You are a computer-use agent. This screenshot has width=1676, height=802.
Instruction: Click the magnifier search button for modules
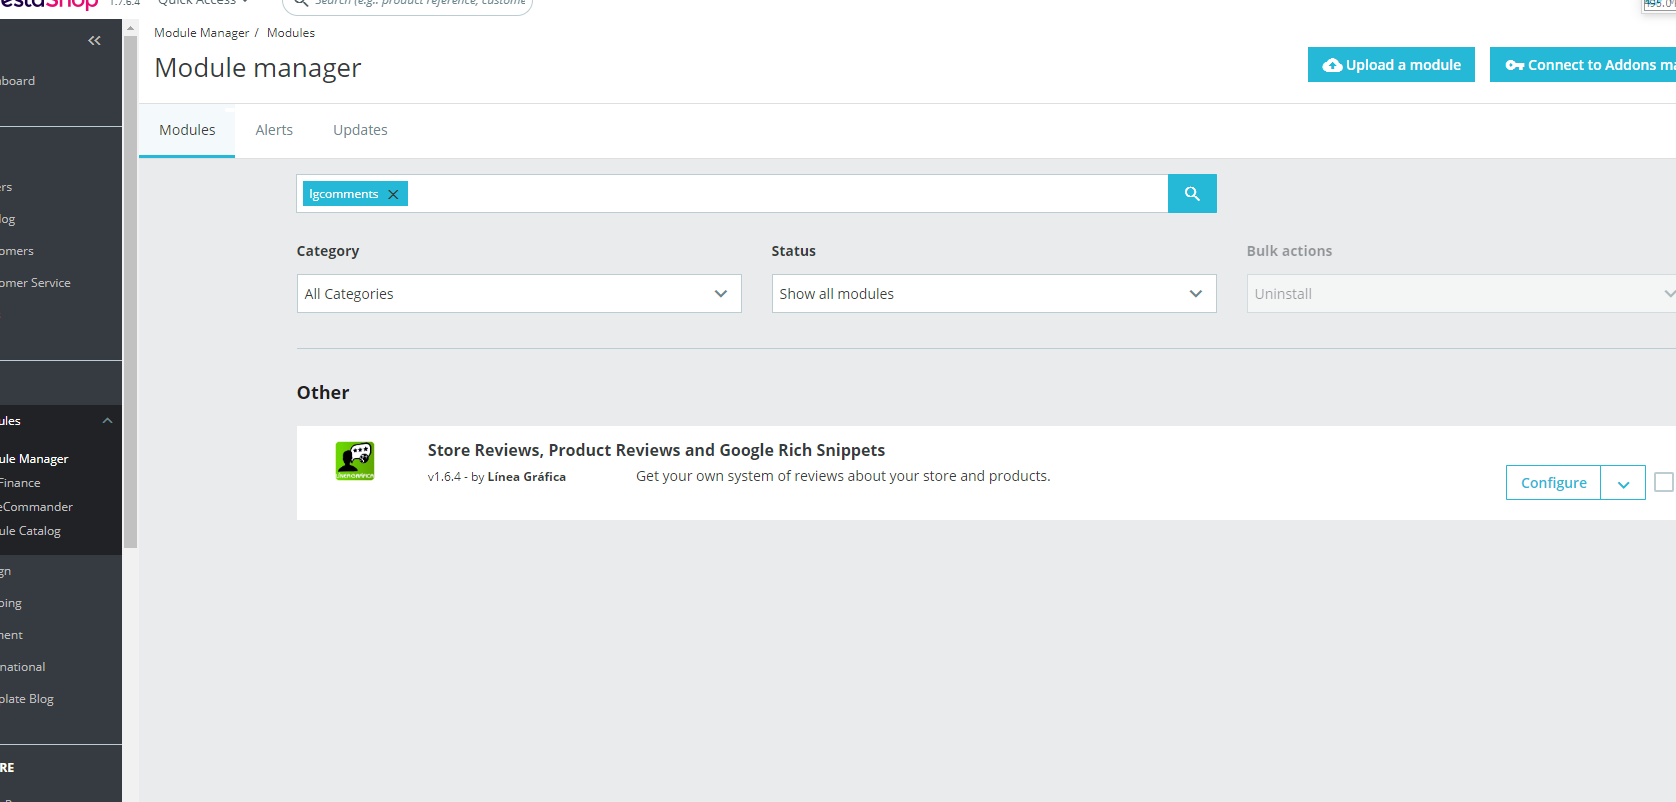pos(1192,194)
